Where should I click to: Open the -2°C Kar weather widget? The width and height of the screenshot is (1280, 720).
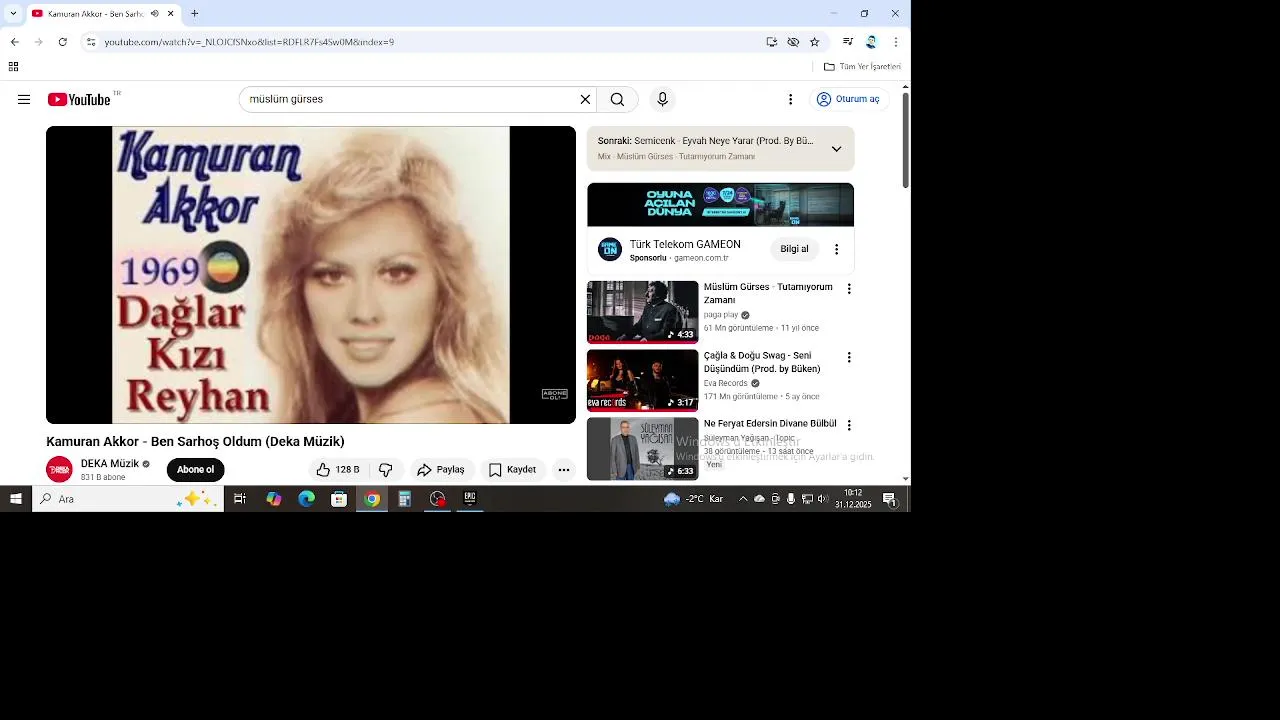pos(694,499)
